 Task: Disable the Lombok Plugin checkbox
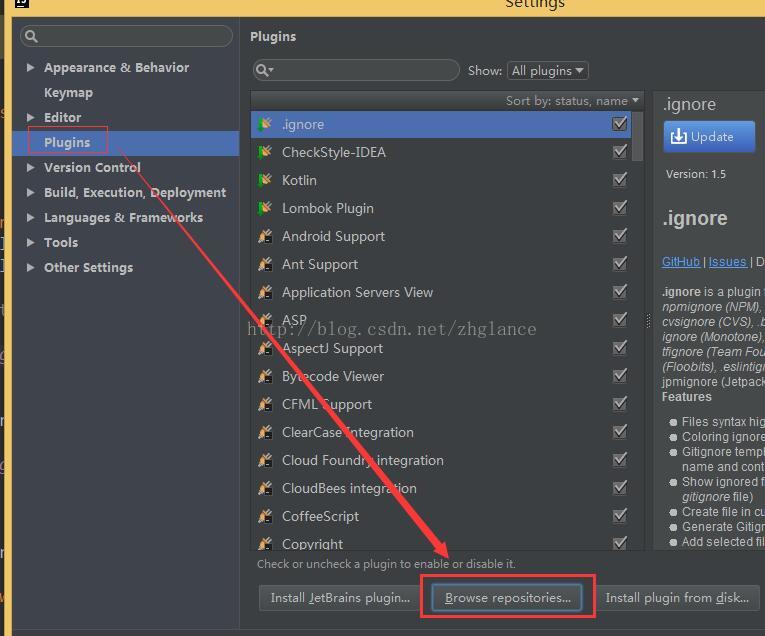[620, 208]
